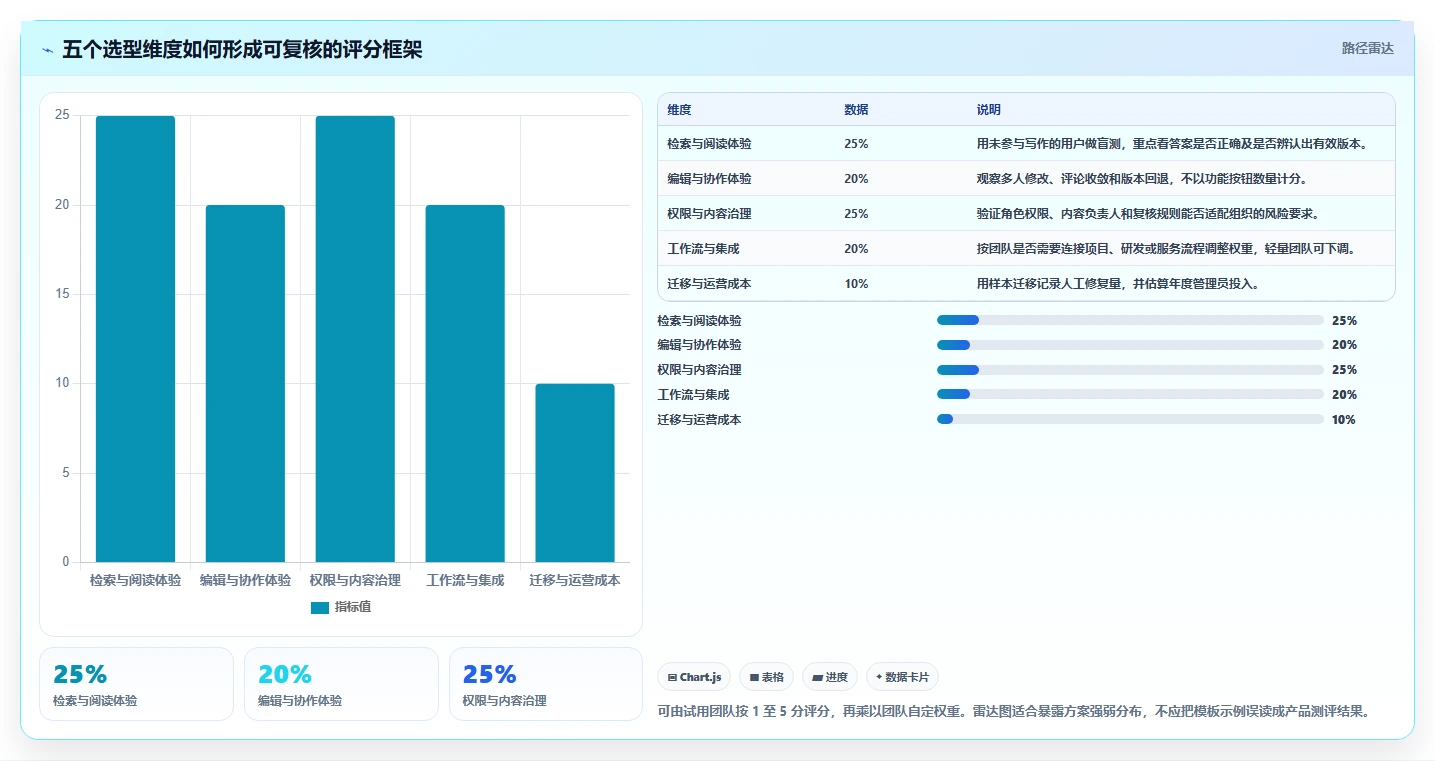
Task: Click the 工作流与集成 progress bar
Action: coord(1130,395)
